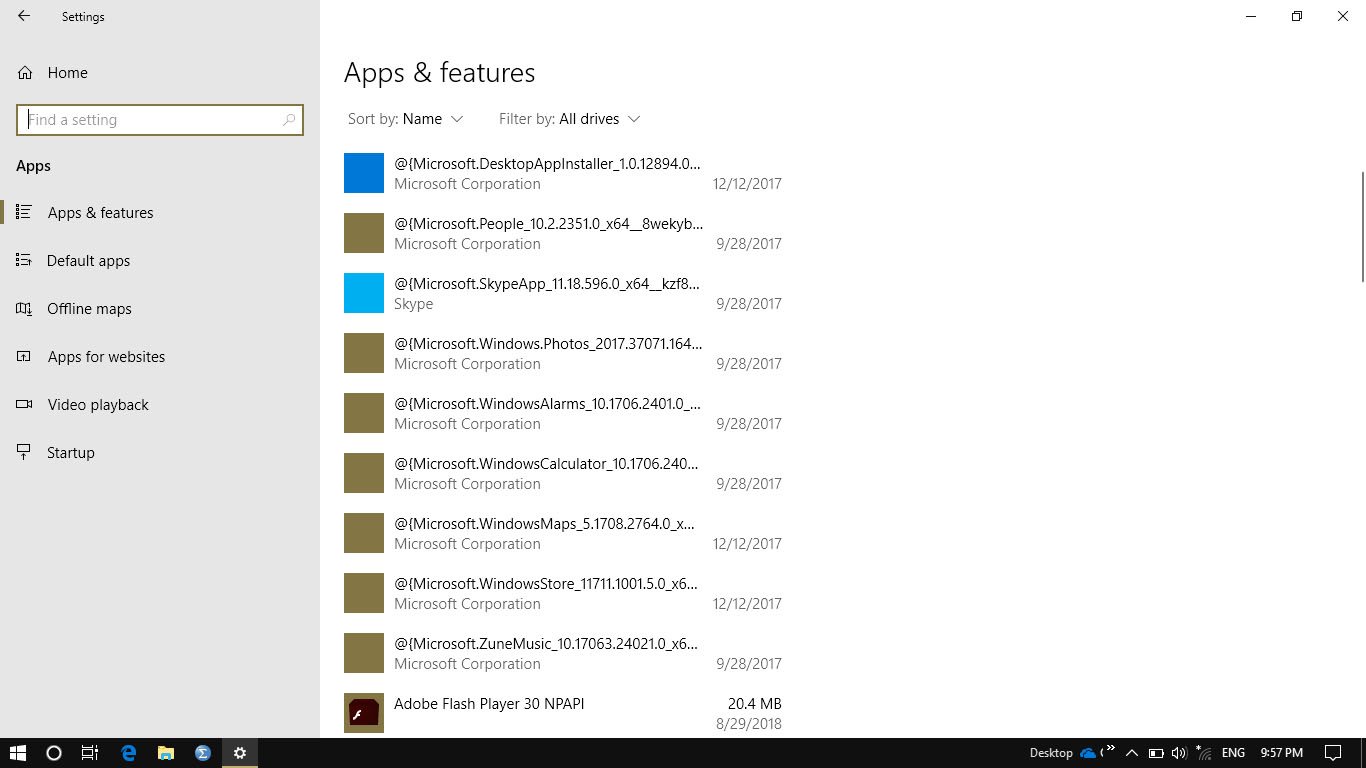1366x768 pixels.
Task: Click the SkypeApp light blue icon
Action: coord(364,293)
